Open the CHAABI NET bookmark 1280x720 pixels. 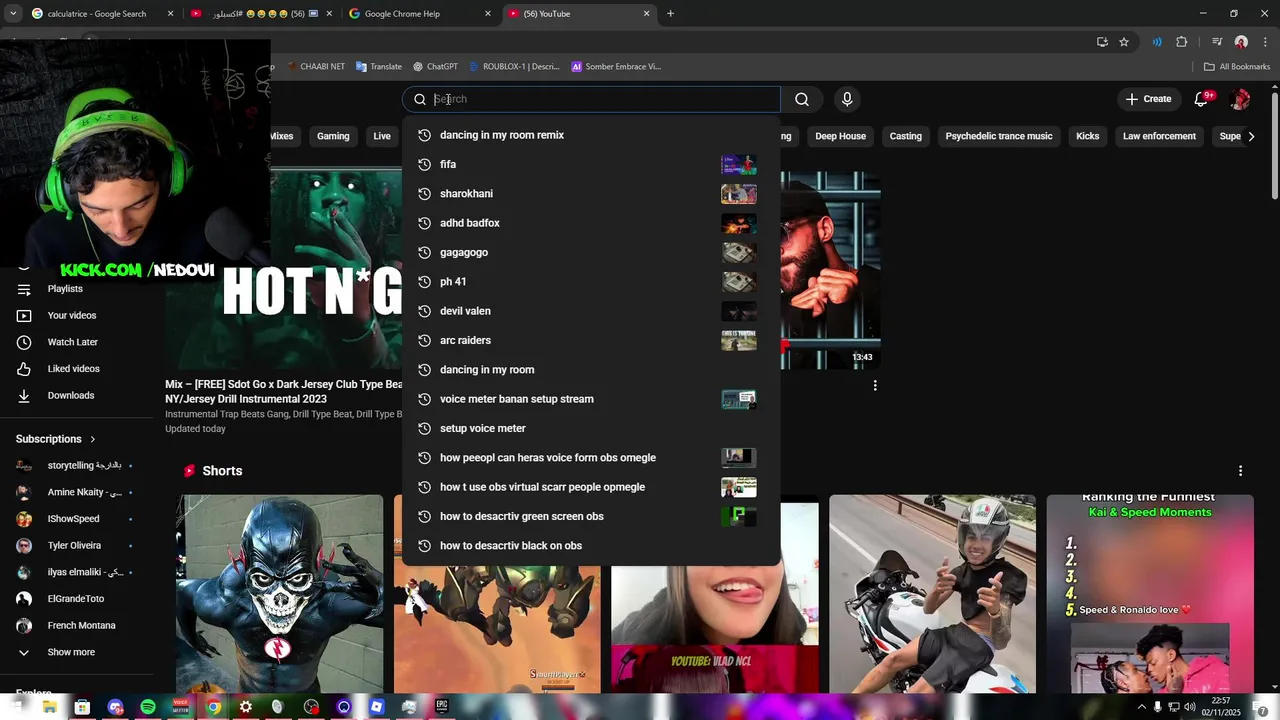pos(316,67)
